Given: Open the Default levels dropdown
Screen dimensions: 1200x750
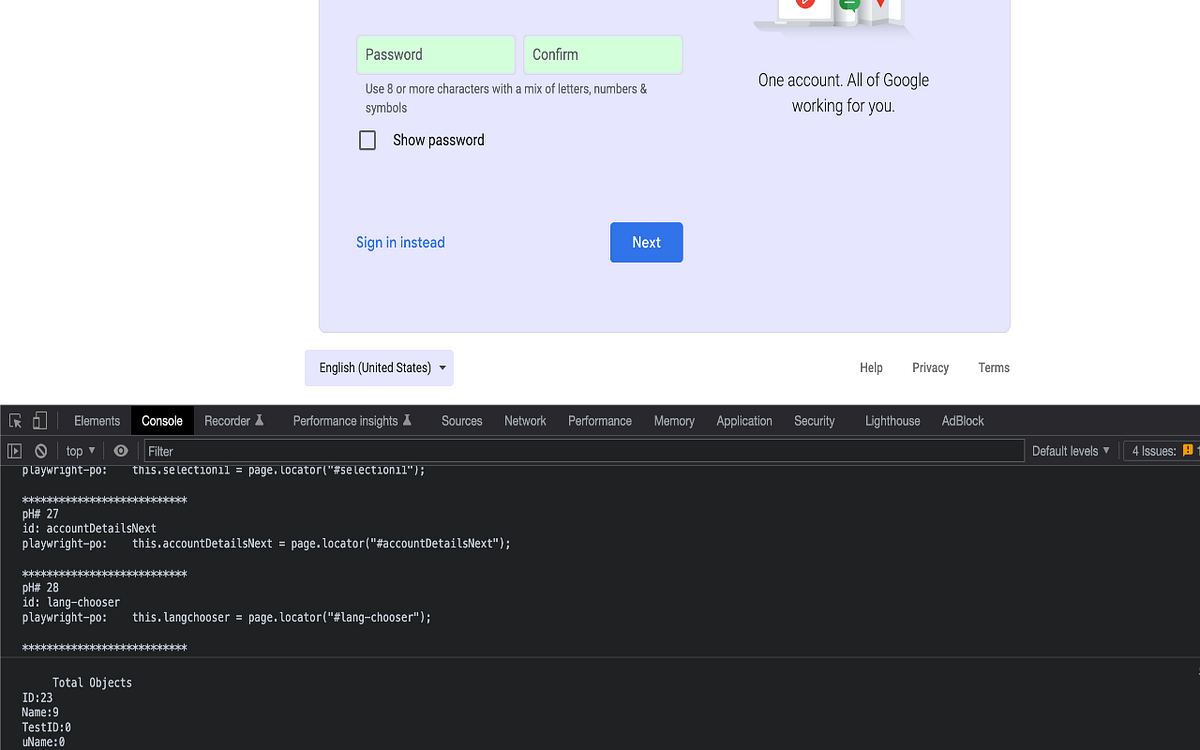Looking at the screenshot, I should pyautogui.click(x=1070, y=450).
